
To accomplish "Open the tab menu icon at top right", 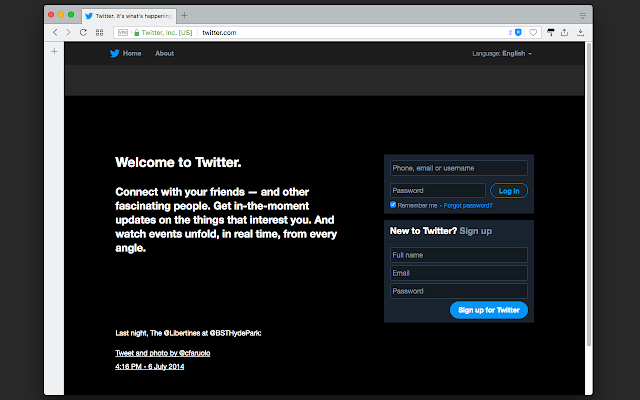I will pyautogui.click(x=582, y=16).
